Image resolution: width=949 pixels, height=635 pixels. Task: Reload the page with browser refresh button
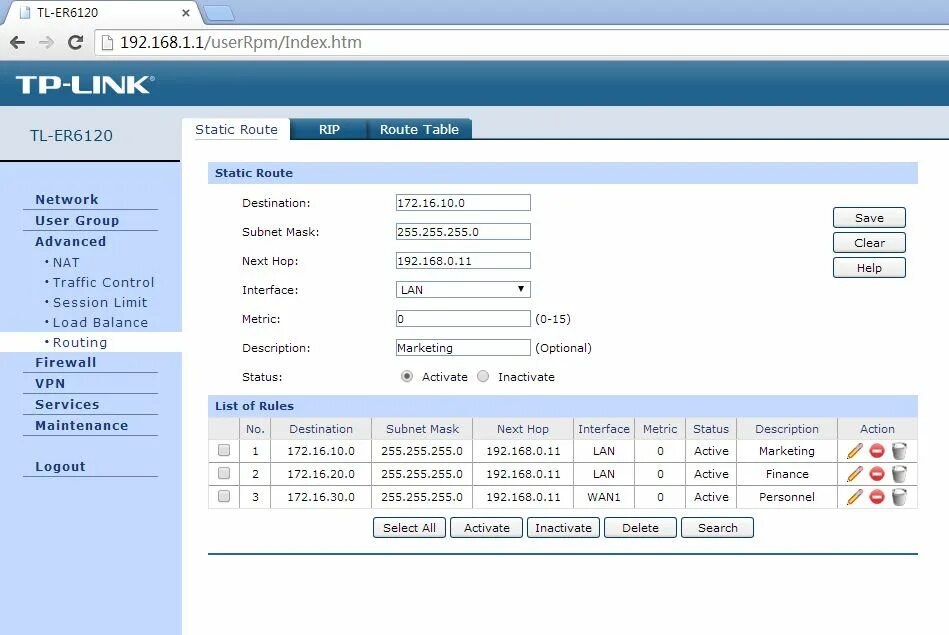(x=76, y=43)
